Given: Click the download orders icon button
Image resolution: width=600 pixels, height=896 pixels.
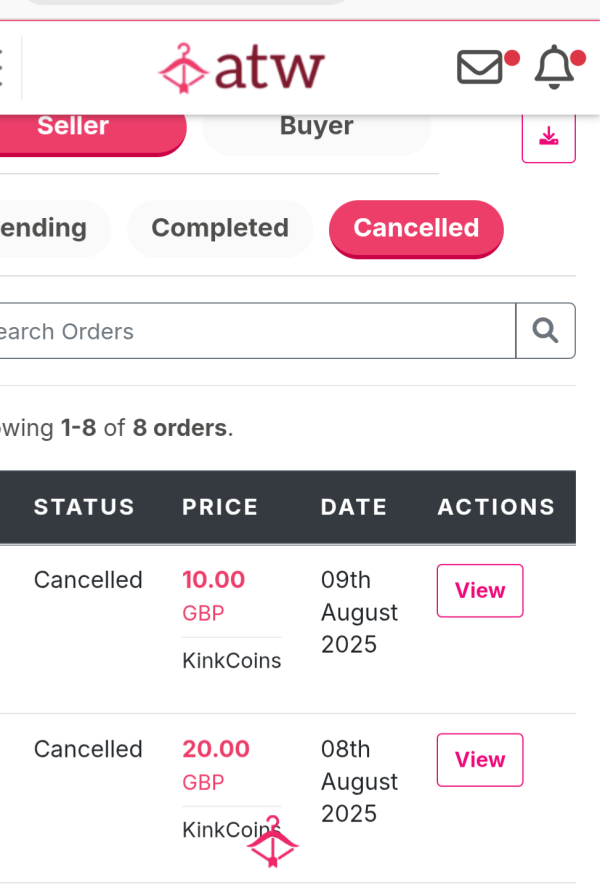Looking at the screenshot, I should 549,136.
